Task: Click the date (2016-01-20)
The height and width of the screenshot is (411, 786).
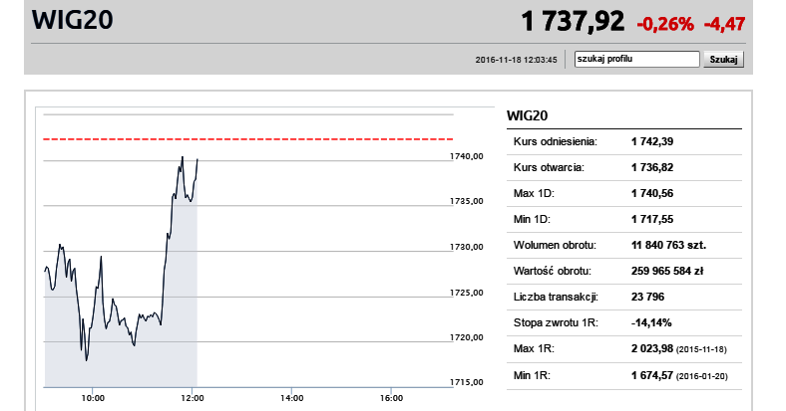Action: [702, 376]
